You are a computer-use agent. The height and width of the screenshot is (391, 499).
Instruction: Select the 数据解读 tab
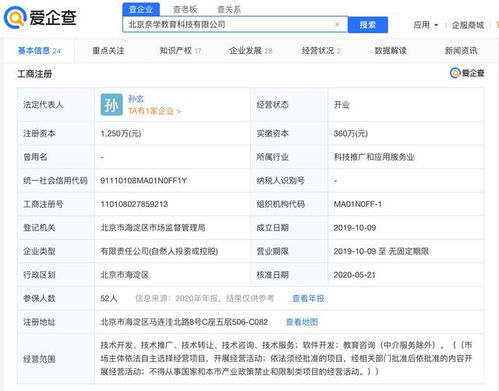pyautogui.click(x=390, y=51)
